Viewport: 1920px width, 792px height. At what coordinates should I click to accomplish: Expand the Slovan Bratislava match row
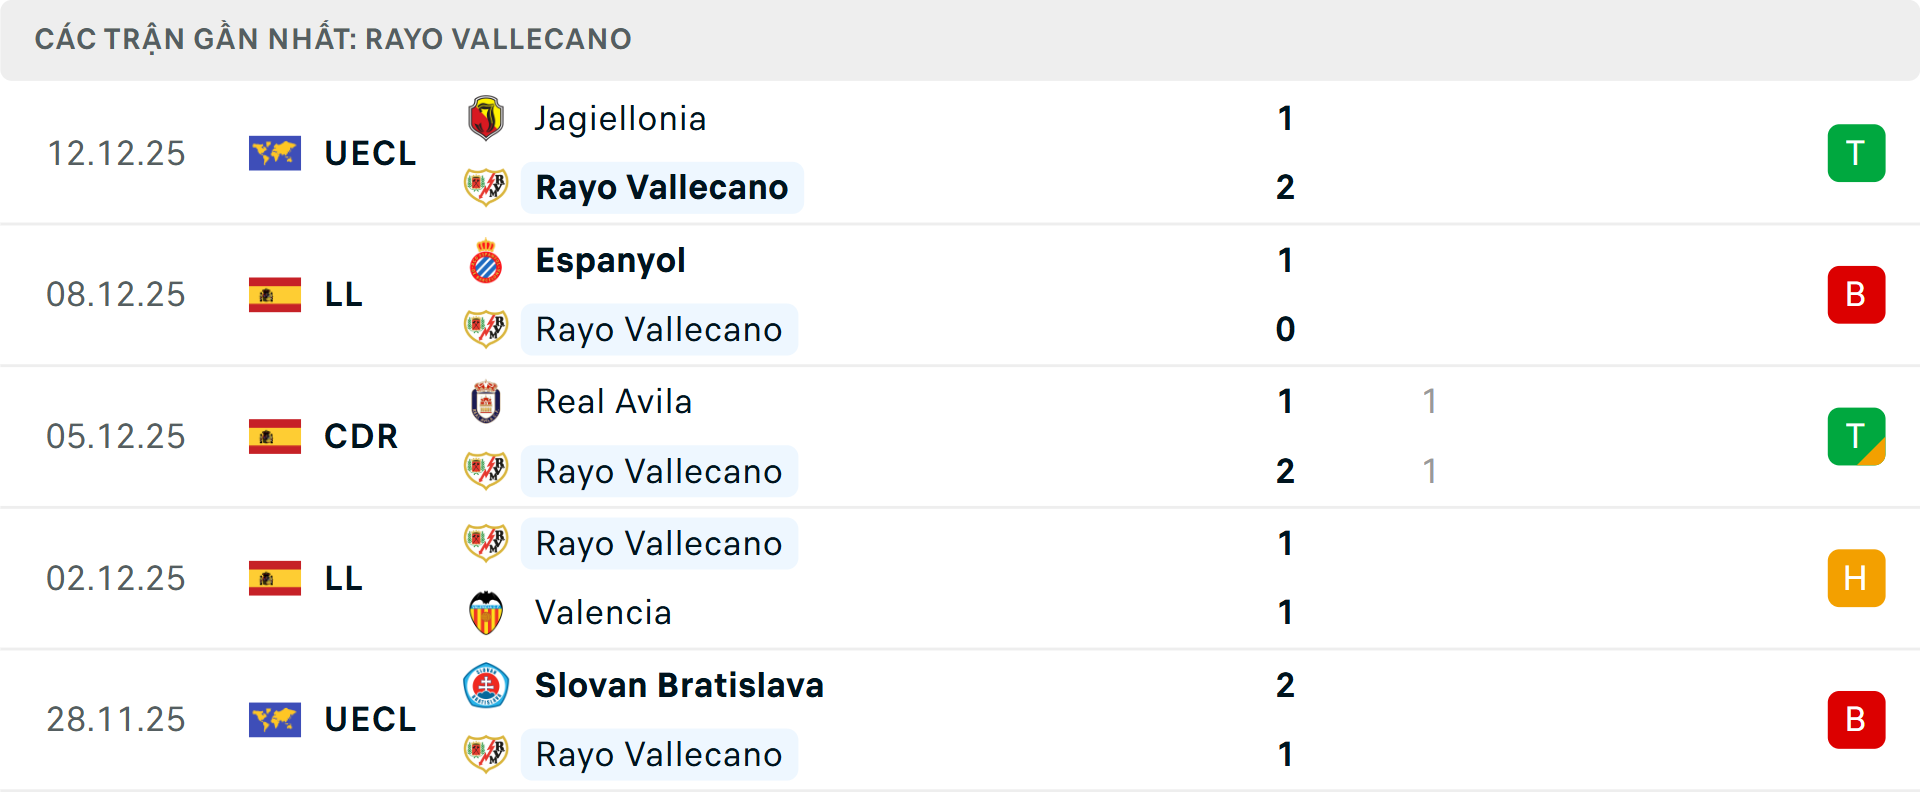pyautogui.click(x=960, y=719)
